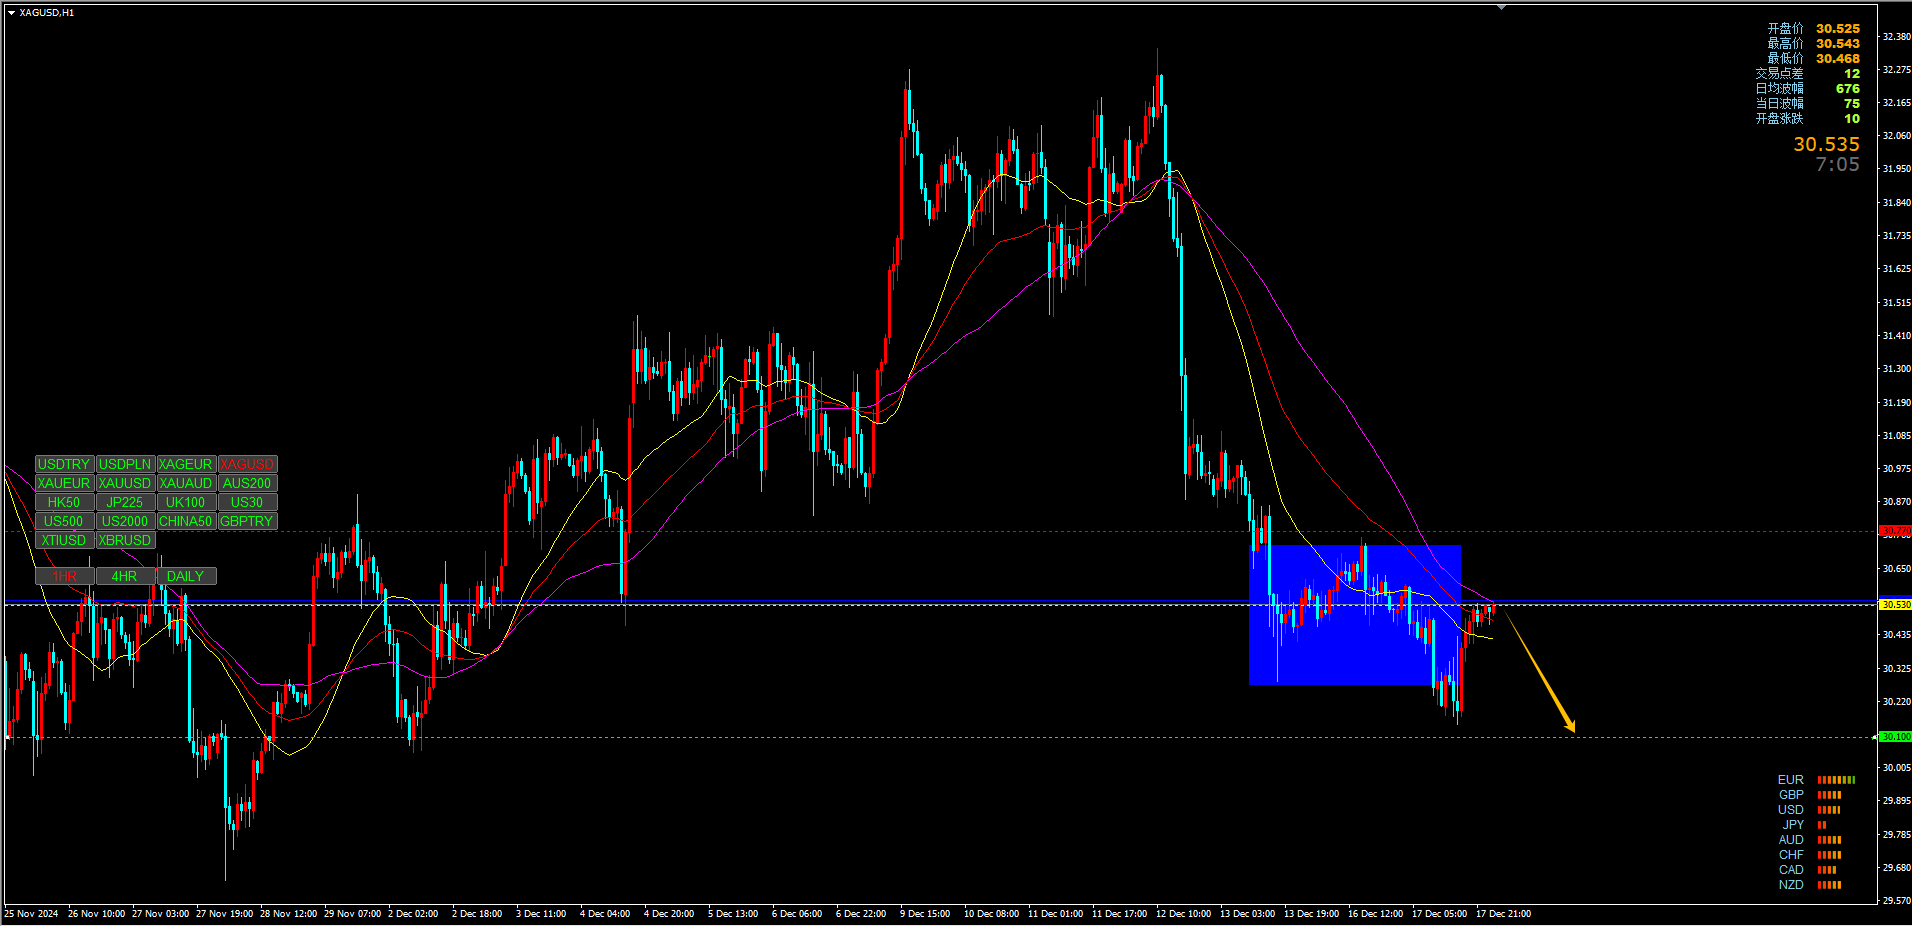The width and height of the screenshot is (1912, 927).
Task: Load the US2000 index chart
Action: [x=125, y=521]
